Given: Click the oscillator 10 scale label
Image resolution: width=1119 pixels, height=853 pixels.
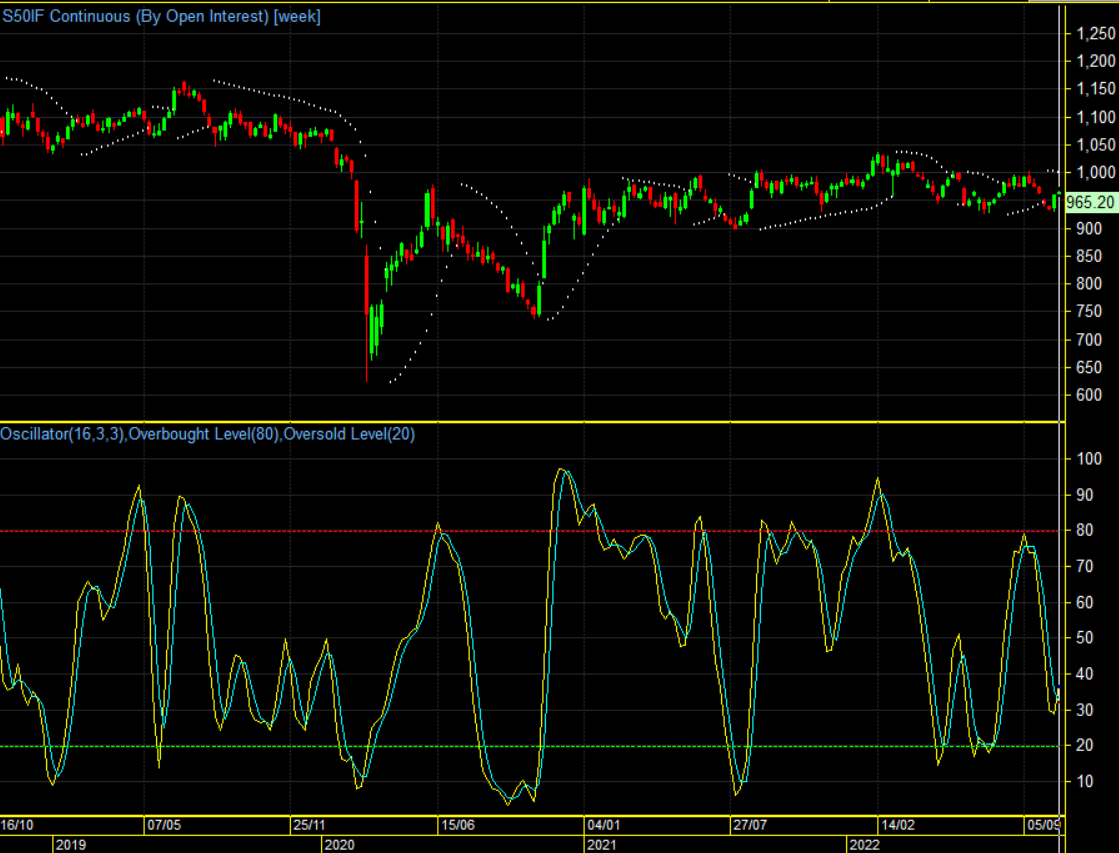Looking at the screenshot, I should click(x=1085, y=781).
